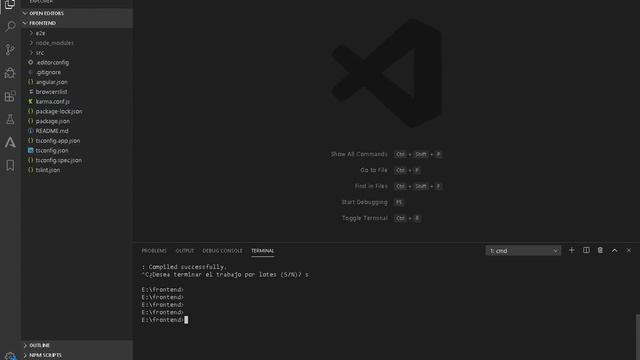The width and height of the screenshot is (640, 360).
Task: Expand the node_modules folder
Action: (77, 43)
